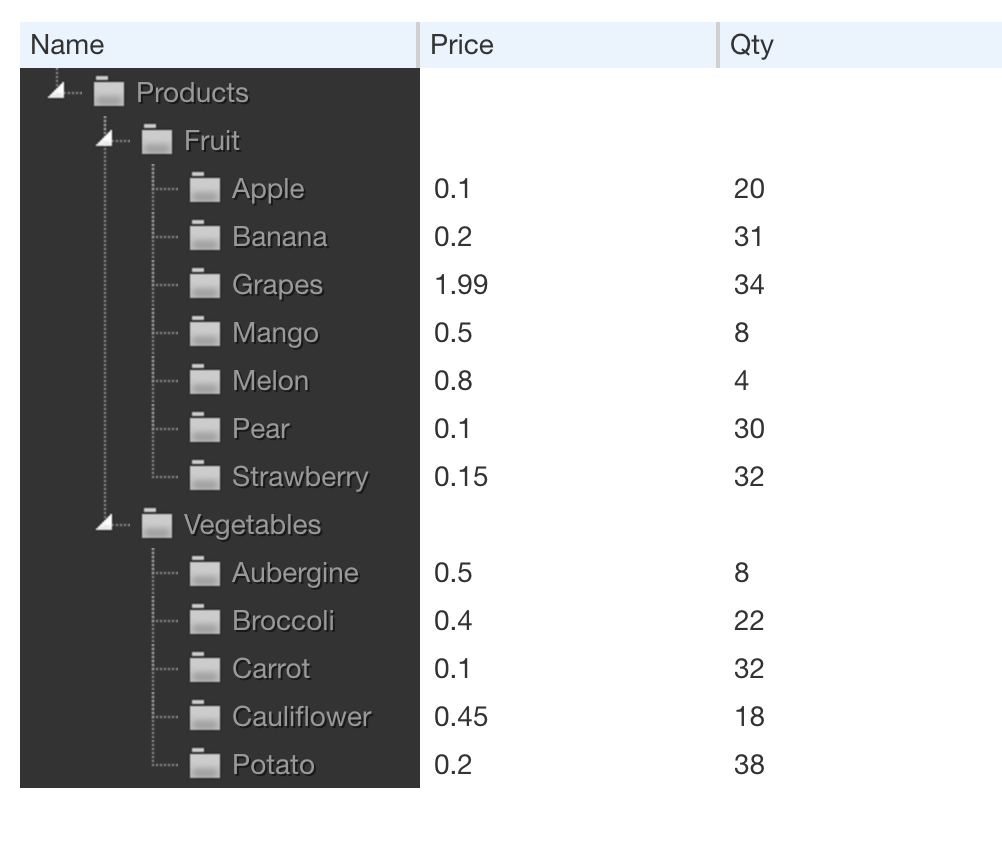Click the Mango price 0.5
This screenshot has height=846, width=1002.
pyautogui.click(x=453, y=333)
